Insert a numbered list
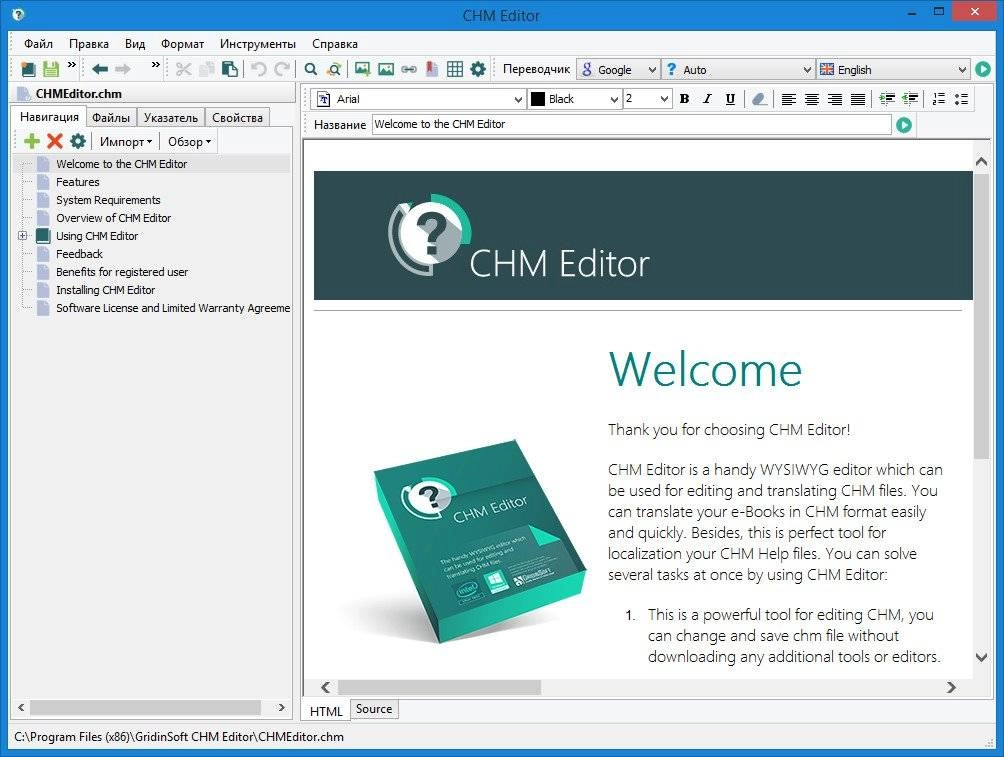The width and height of the screenshot is (1004, 757). [939, 99]
